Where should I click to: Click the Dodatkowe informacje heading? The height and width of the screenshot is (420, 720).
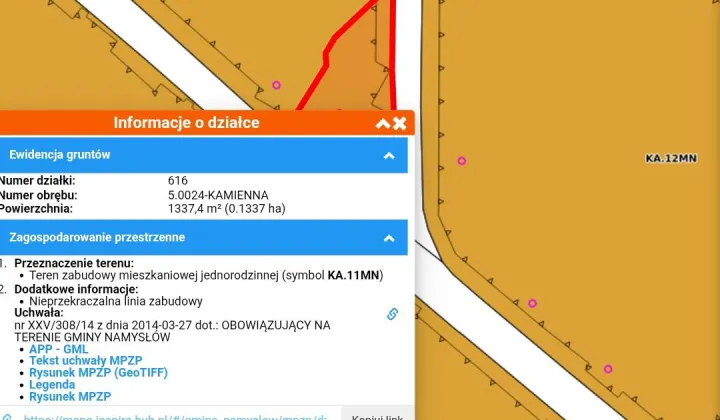(76, 290)
